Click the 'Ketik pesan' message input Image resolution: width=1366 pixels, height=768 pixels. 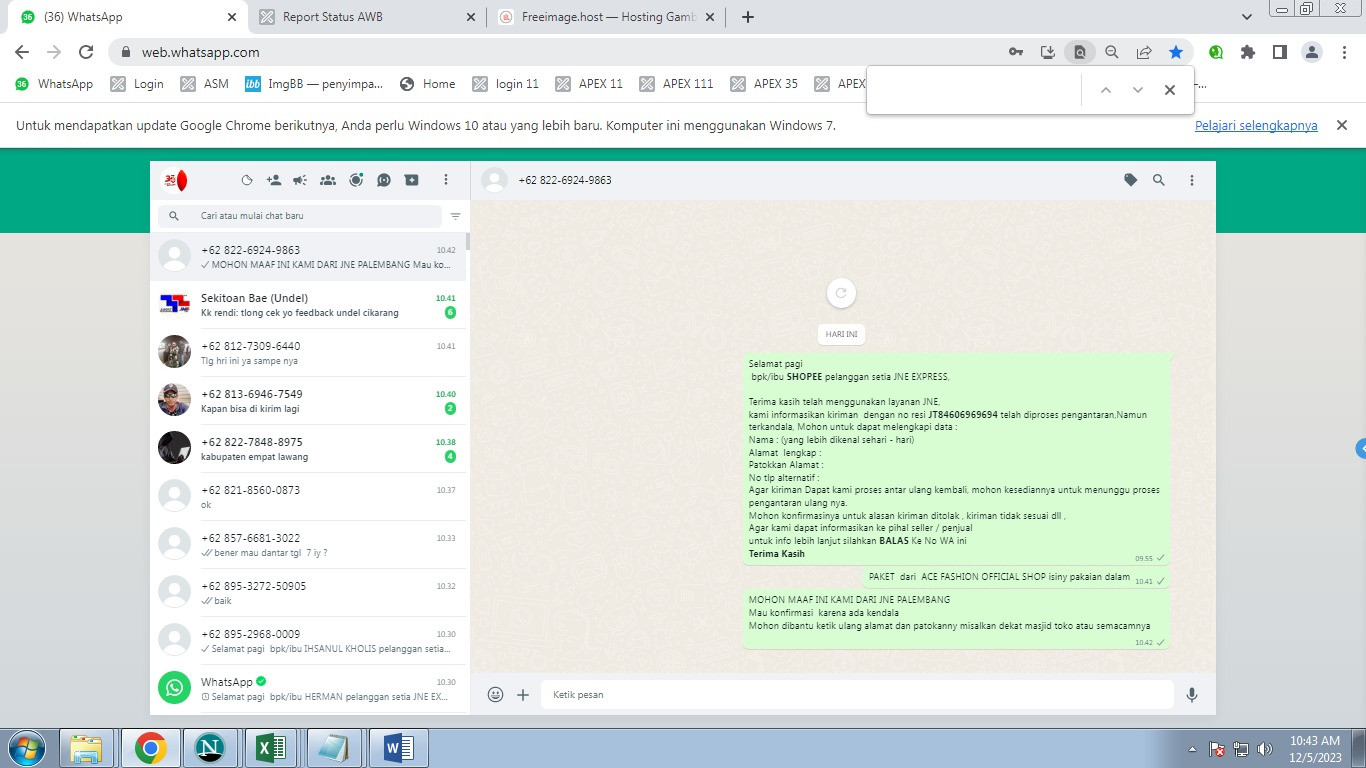[x=857, y=694]
